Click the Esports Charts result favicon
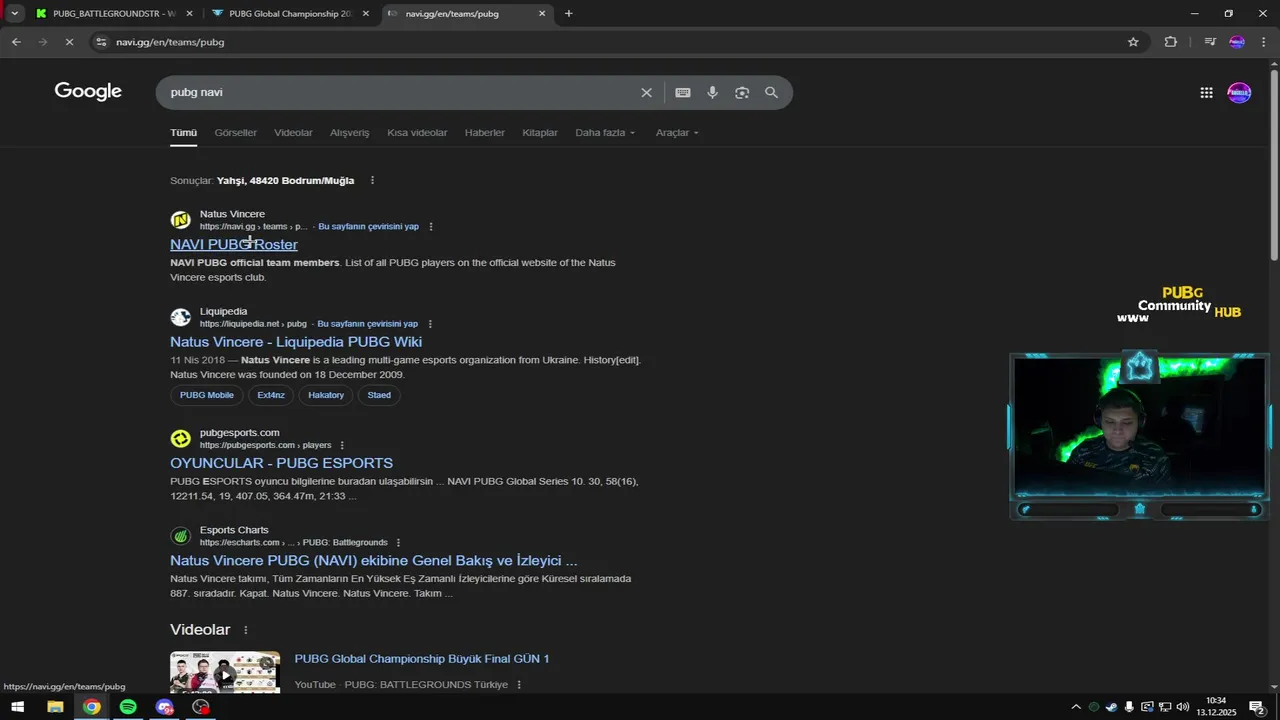 pos(181,536)
